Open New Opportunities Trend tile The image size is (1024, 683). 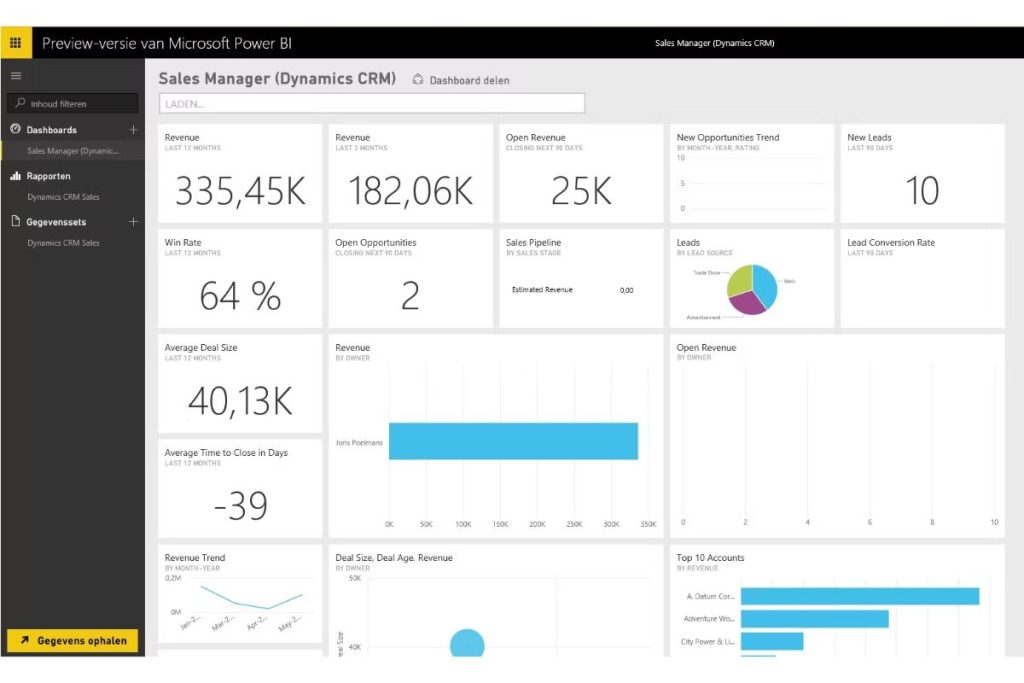tap(752, 173)
